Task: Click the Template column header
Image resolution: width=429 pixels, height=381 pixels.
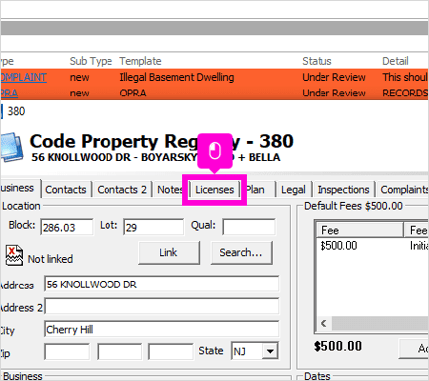Action: tap(140, 61)
